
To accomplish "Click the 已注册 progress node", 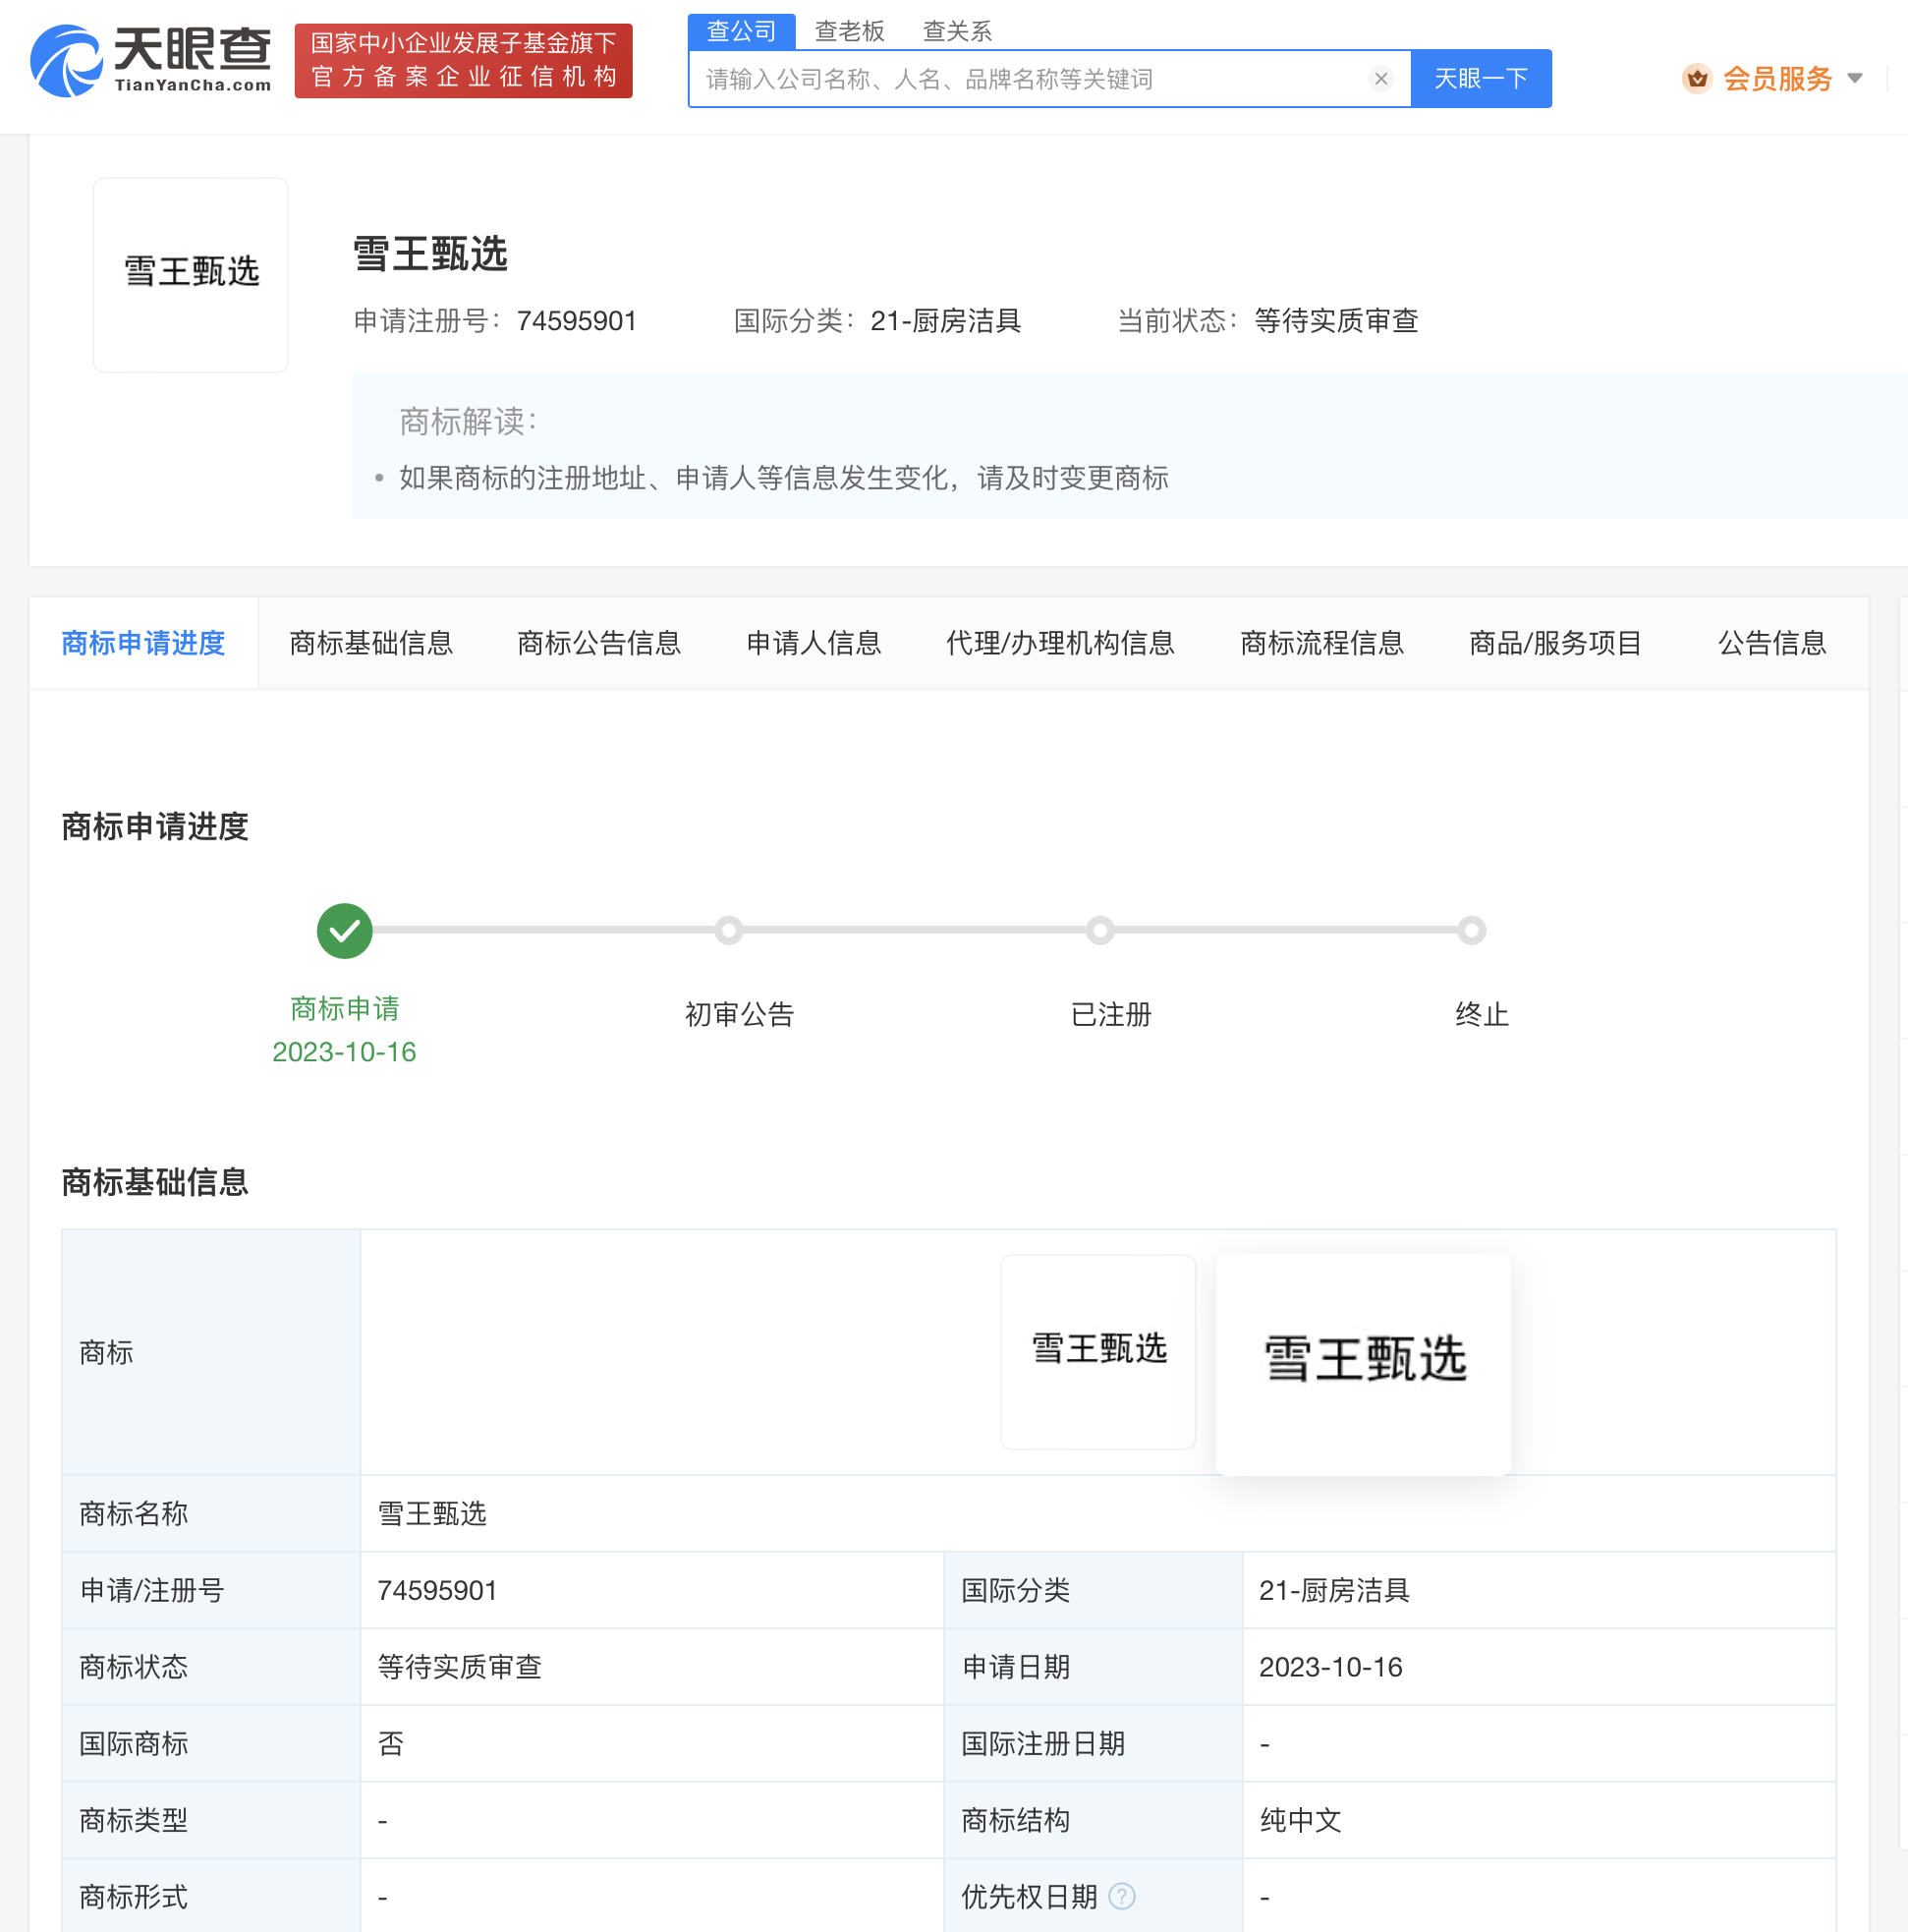I will click(x=1100, y=931).
